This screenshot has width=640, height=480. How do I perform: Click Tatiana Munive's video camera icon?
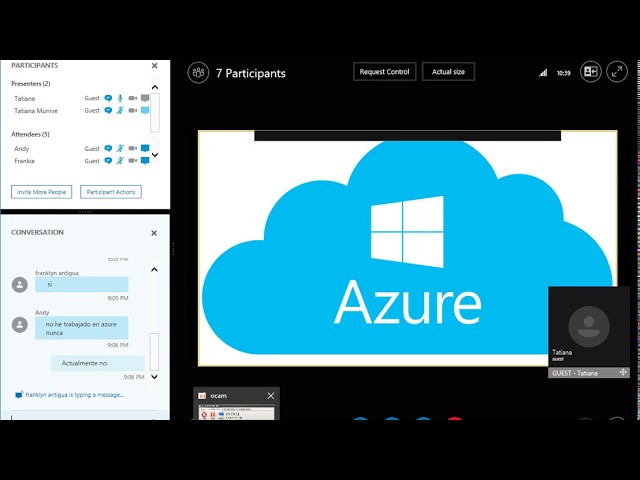pyautogui.click(x=133, y=111)
